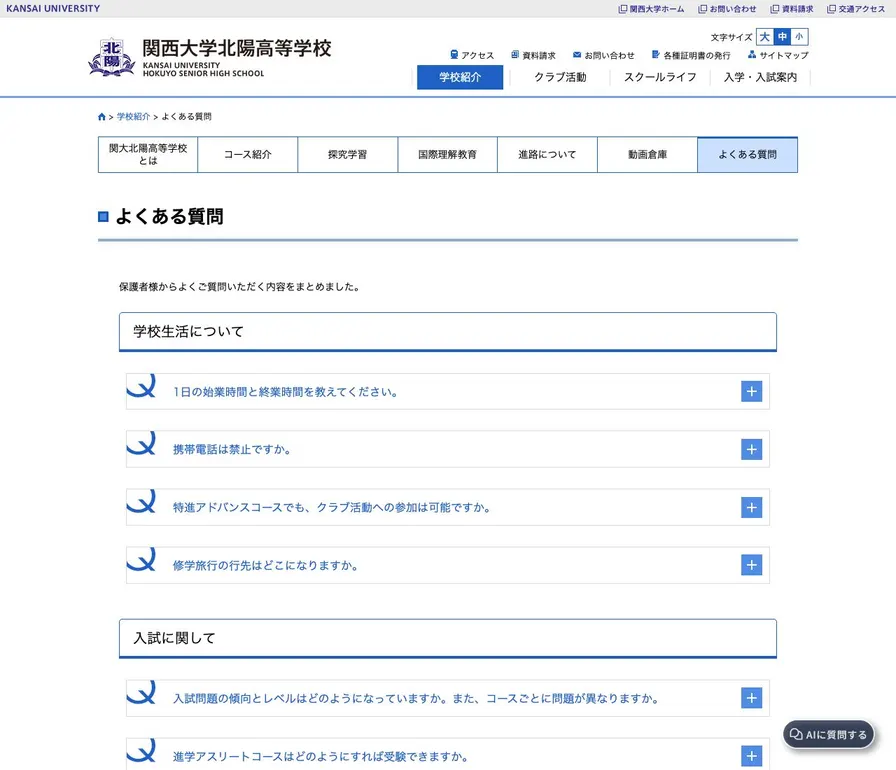Set font size to 中
This screenshot has height=770, width=896.
coord(782,37)
